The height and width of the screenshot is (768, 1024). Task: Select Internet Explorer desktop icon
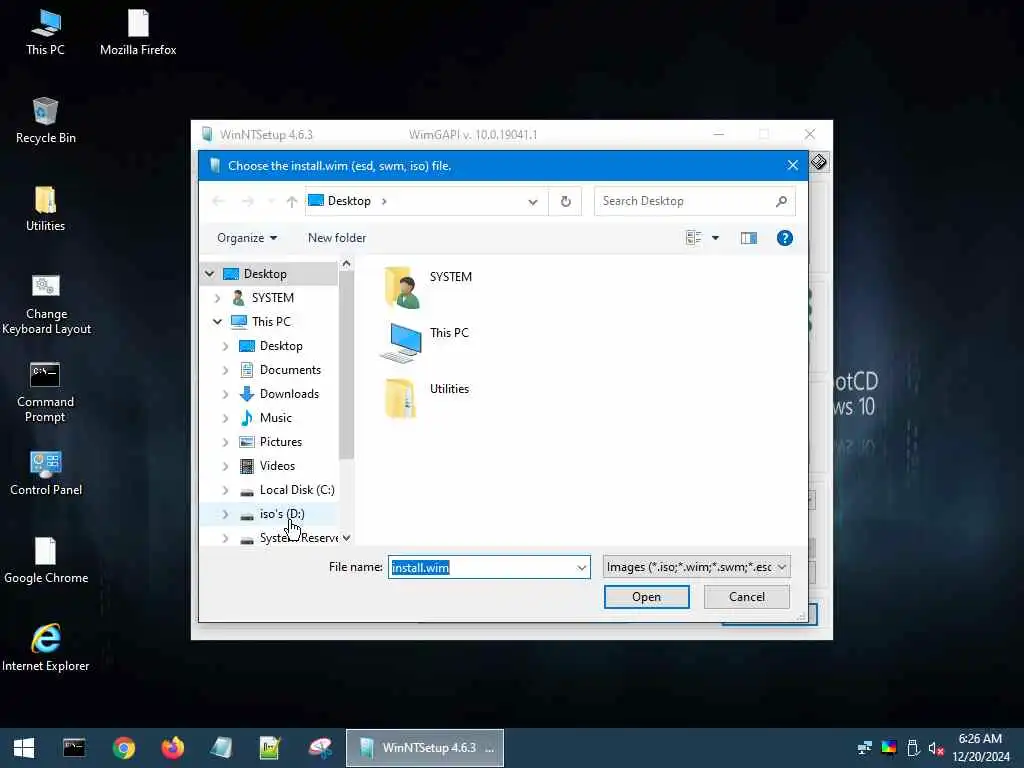pyautogui.click(x=46, y=648)
